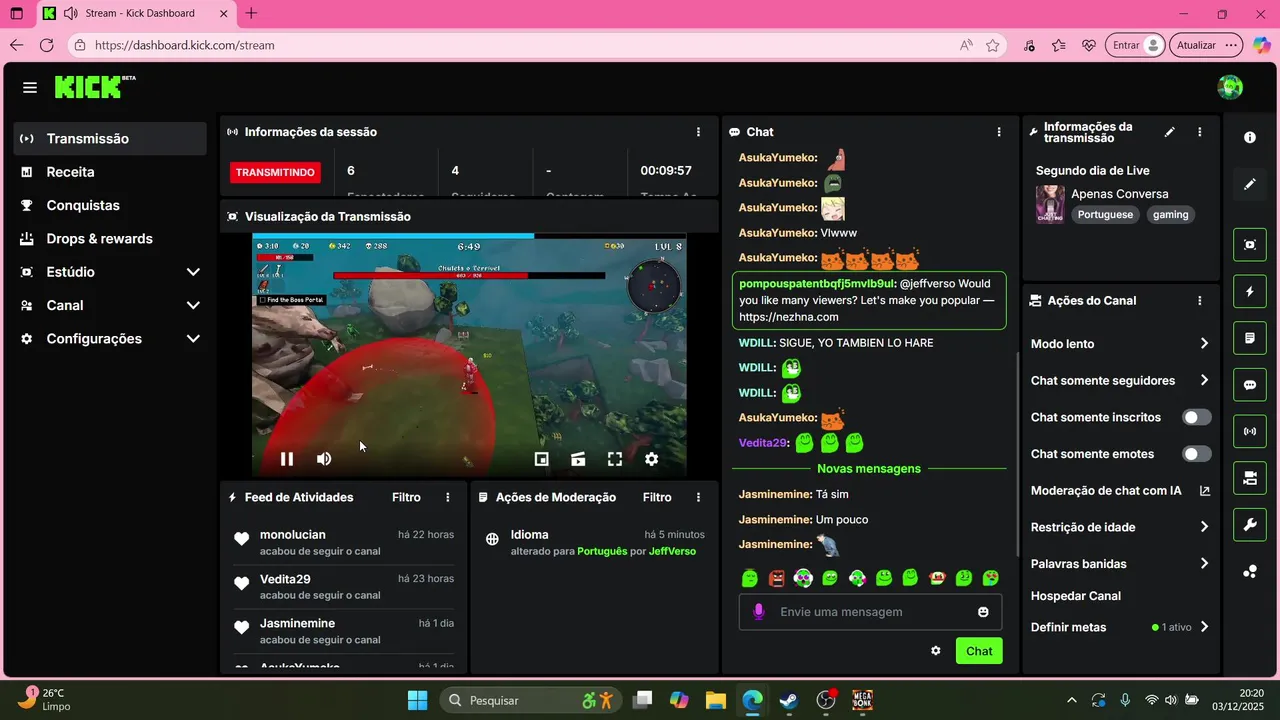1280x720 pixels.
Task: Open Ações do Canal three-dot menu
Action: pyautogui.click(x=1200, y=300)
